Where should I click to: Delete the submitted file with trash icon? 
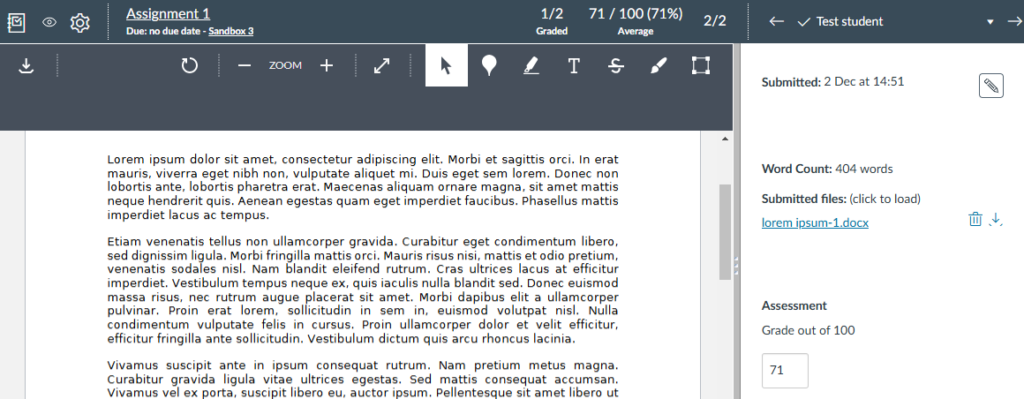pyautogui.click(x=975, y=219)
